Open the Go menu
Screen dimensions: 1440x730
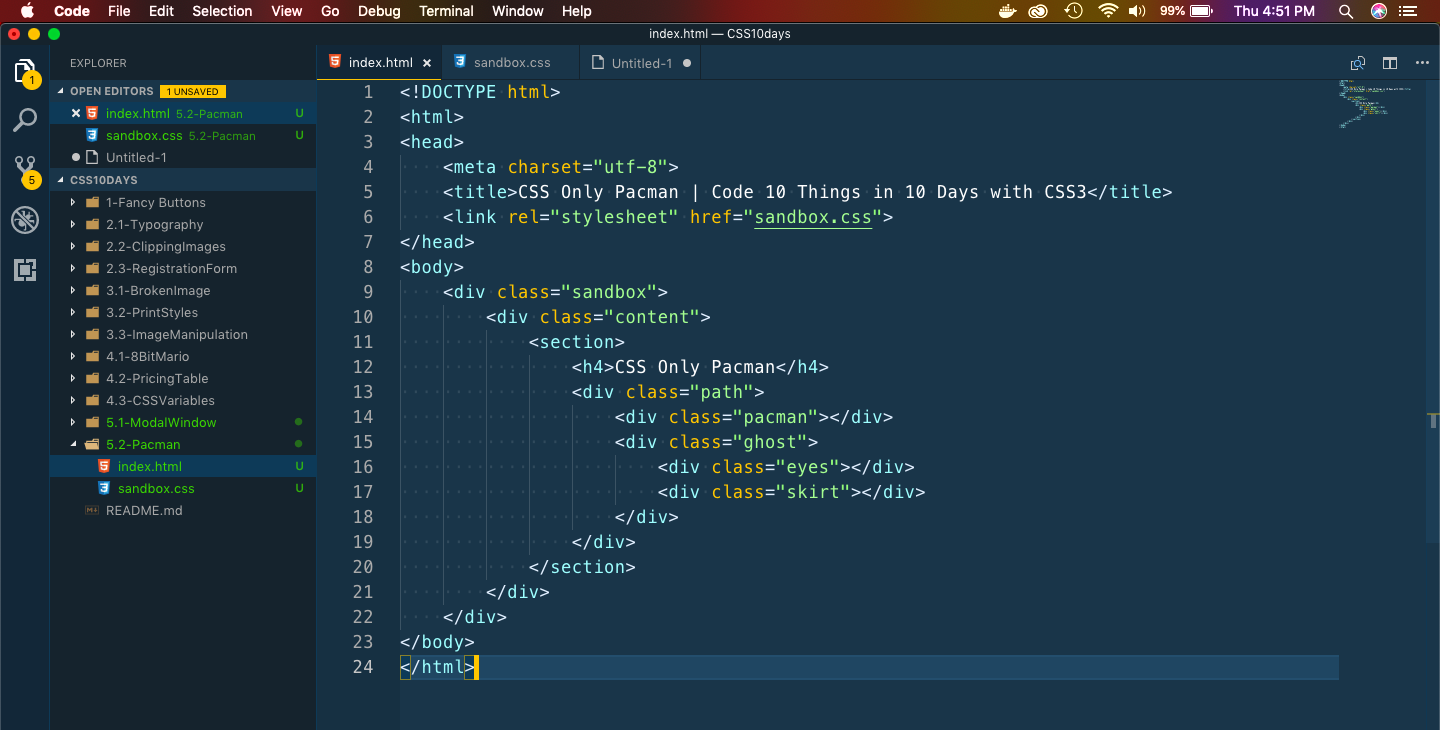point(330,11)
